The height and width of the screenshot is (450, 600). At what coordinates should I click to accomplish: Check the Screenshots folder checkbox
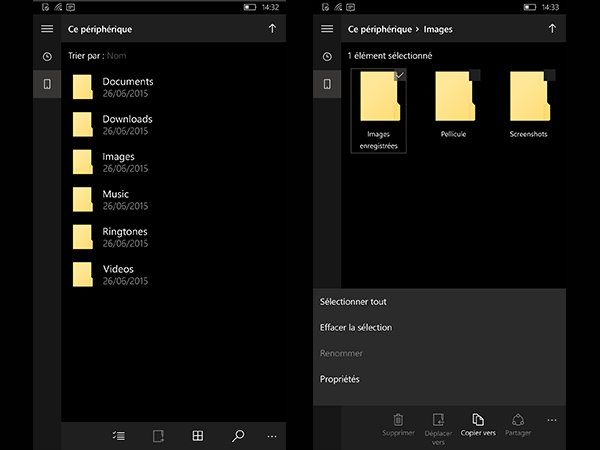pos(550,76)
